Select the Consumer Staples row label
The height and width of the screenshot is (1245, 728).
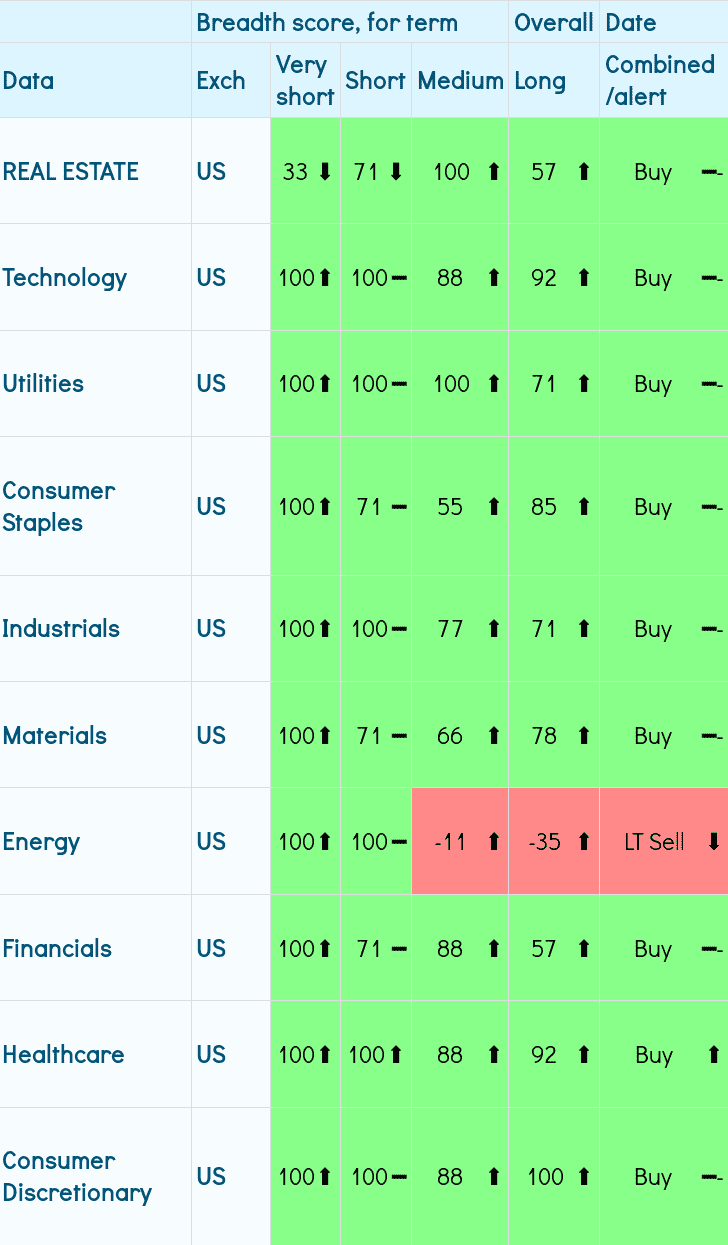click(59, 507)
